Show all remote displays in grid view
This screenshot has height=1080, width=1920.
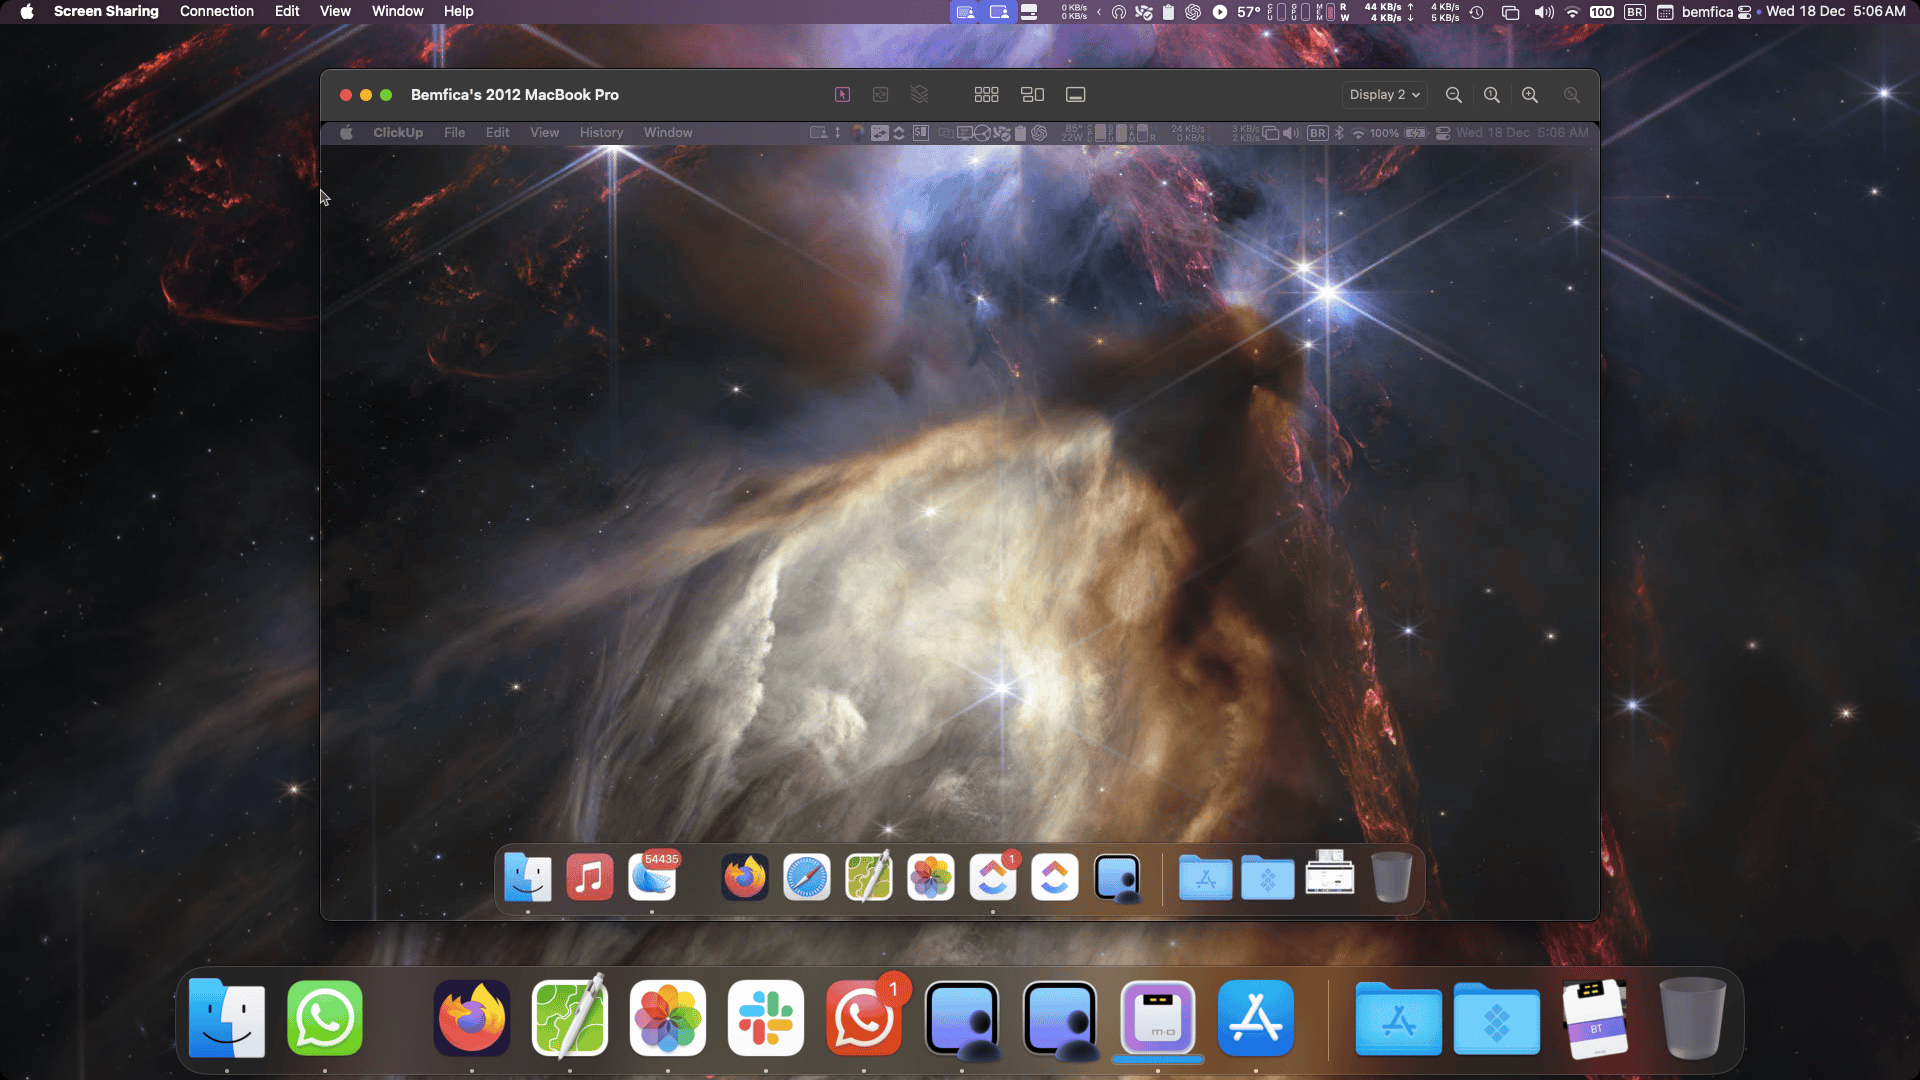pos(987,94)
